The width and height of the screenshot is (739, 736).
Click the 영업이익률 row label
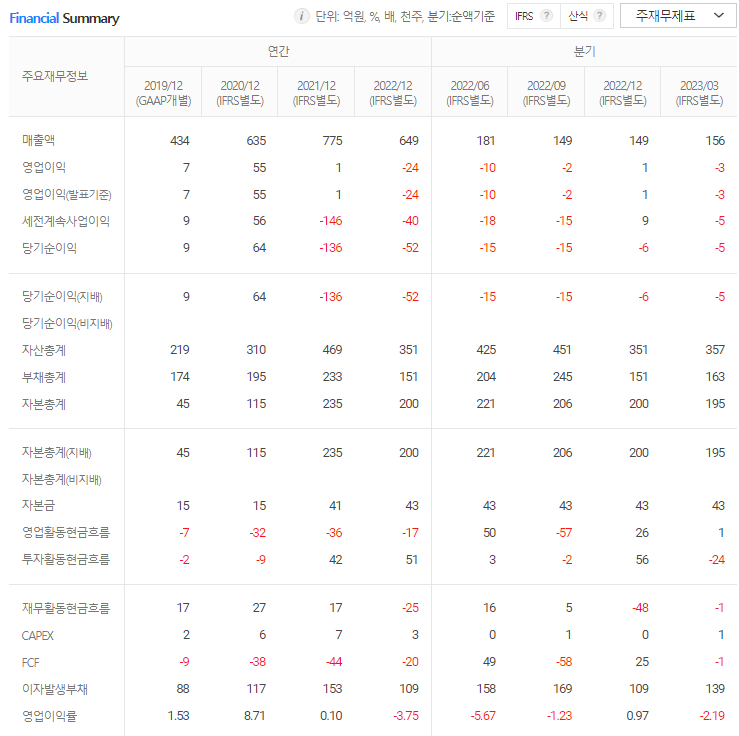[49, 716]
